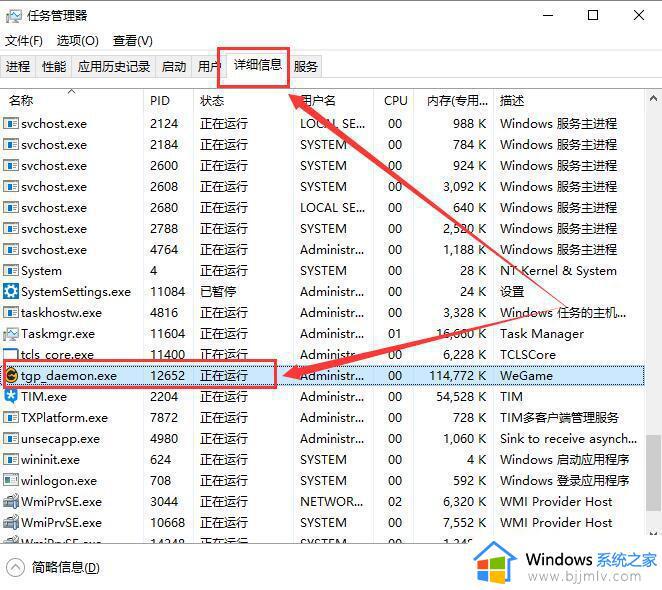Click the scrollbar up arrow

click(653, 99)
